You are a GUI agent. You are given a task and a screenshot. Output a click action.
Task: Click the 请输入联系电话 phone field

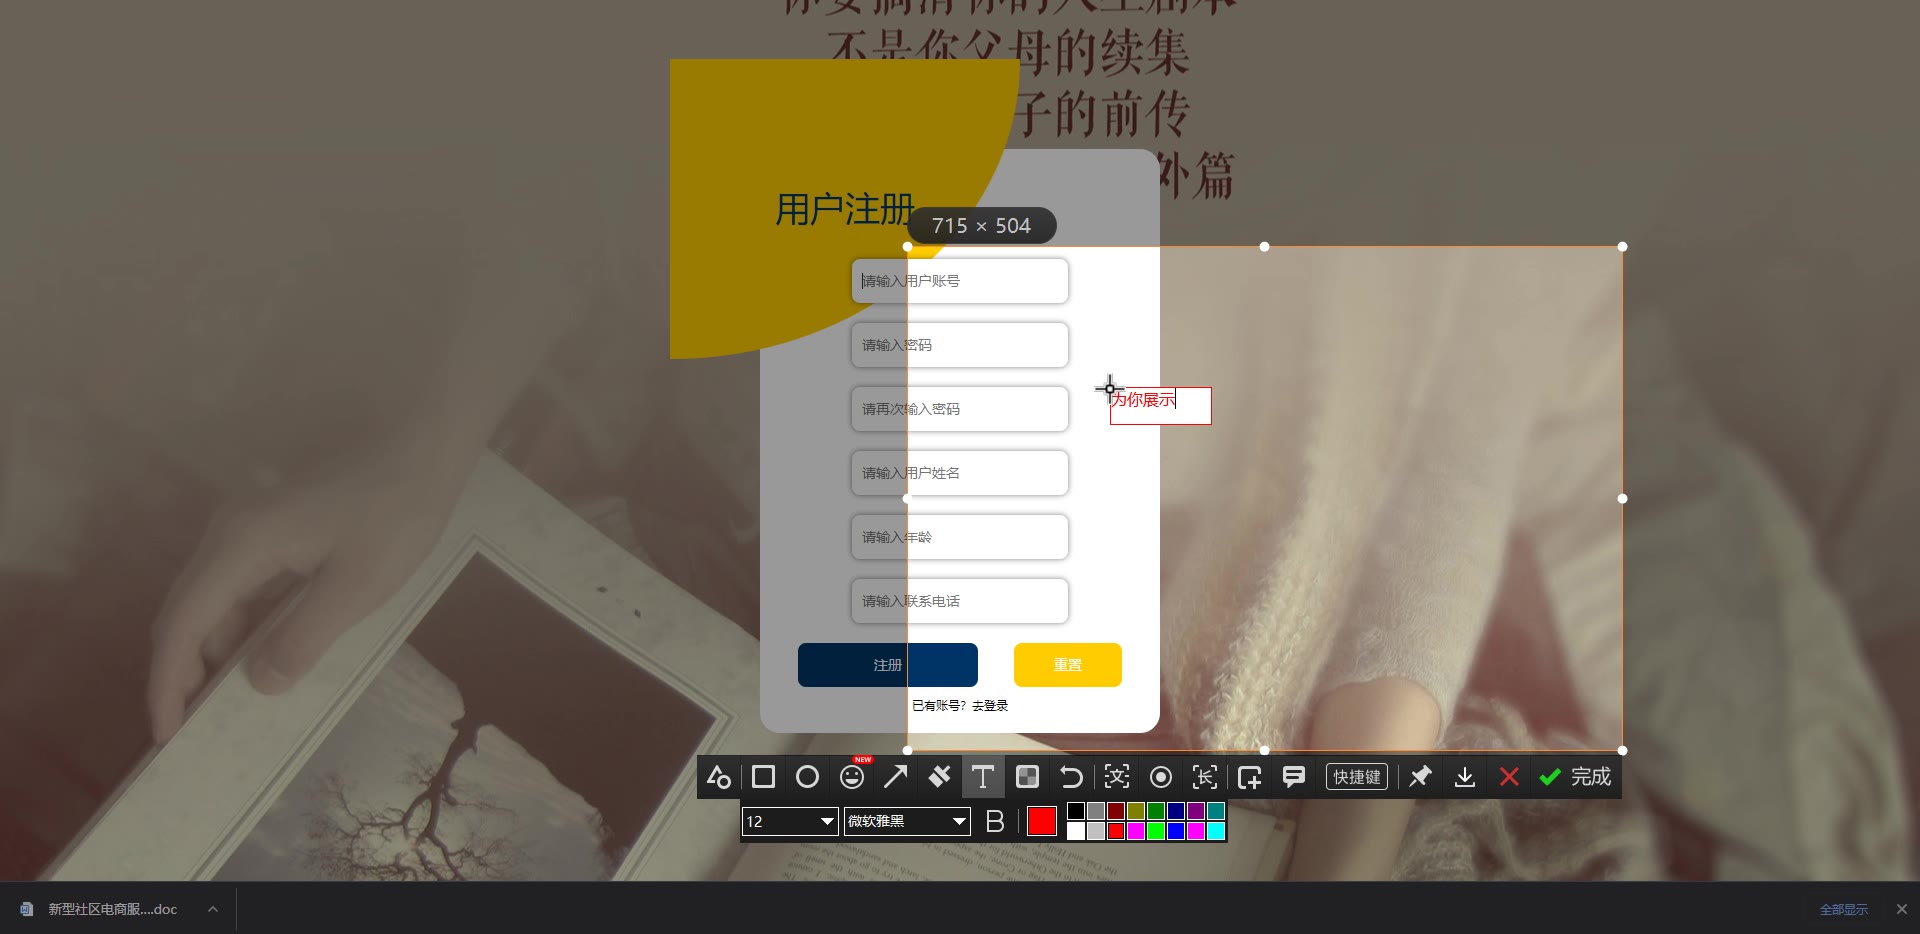(960, 601)
